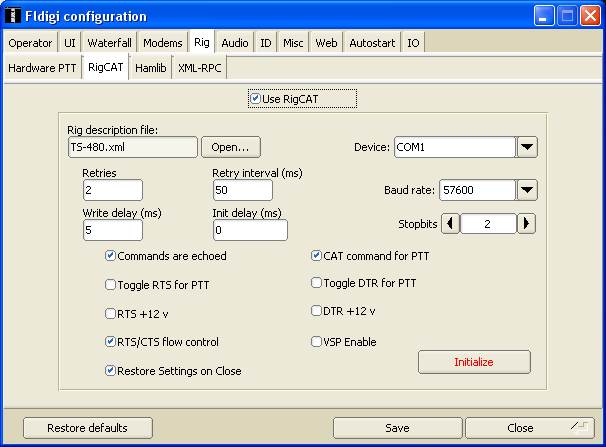Viewport: 606px width, 447px height.
Task: Click Restore defaults button
Action: pyautogui.click(x=88, y=428)
